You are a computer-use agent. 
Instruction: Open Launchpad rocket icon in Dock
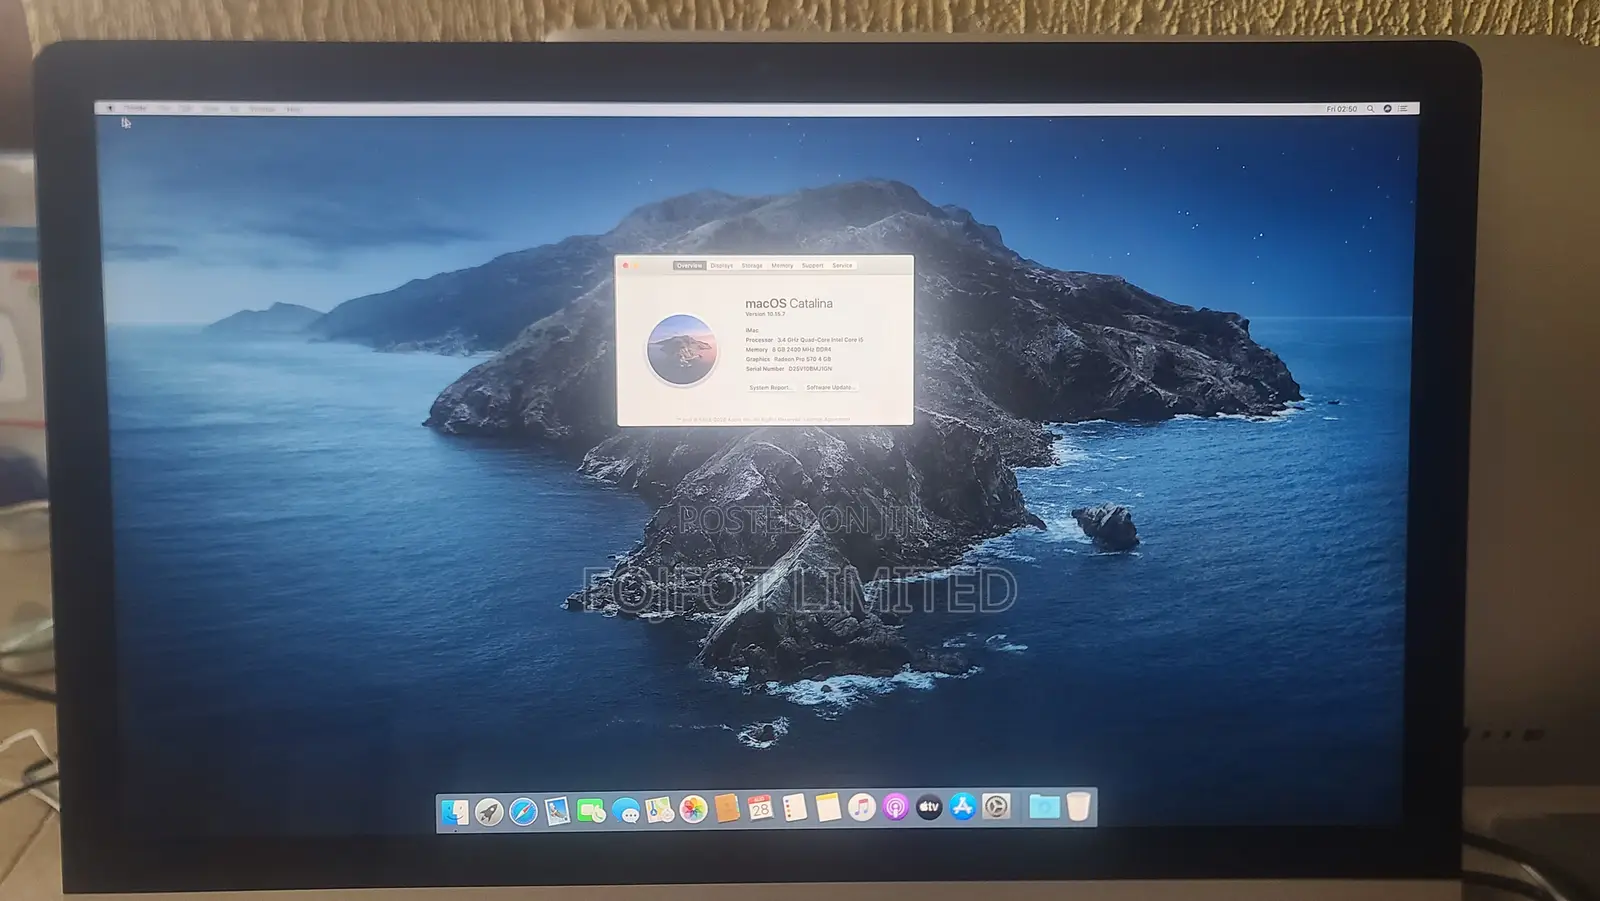click(489, 811)
